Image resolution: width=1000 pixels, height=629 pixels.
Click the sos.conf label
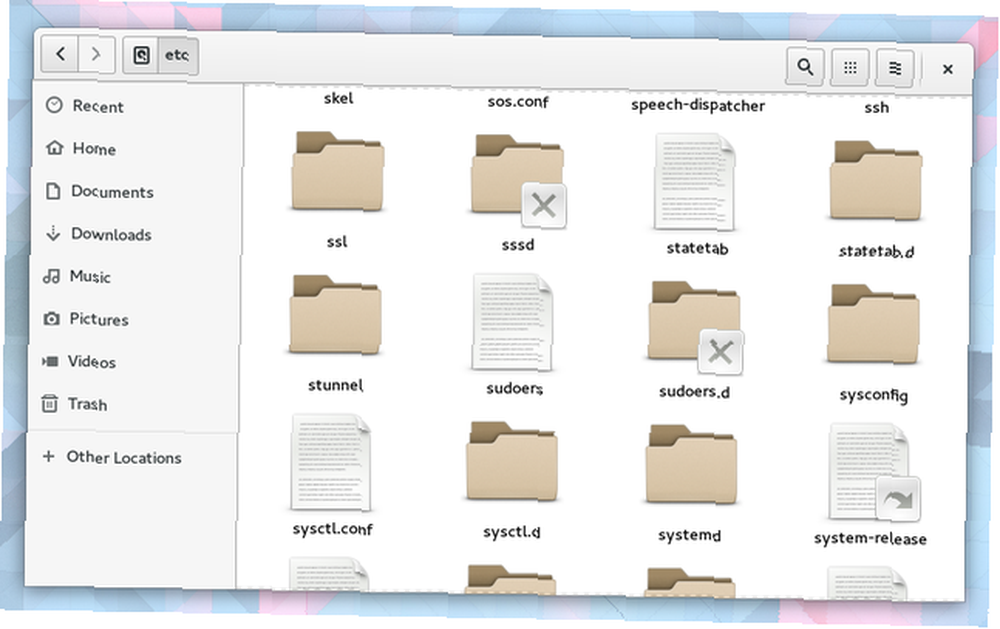point(518,101)
